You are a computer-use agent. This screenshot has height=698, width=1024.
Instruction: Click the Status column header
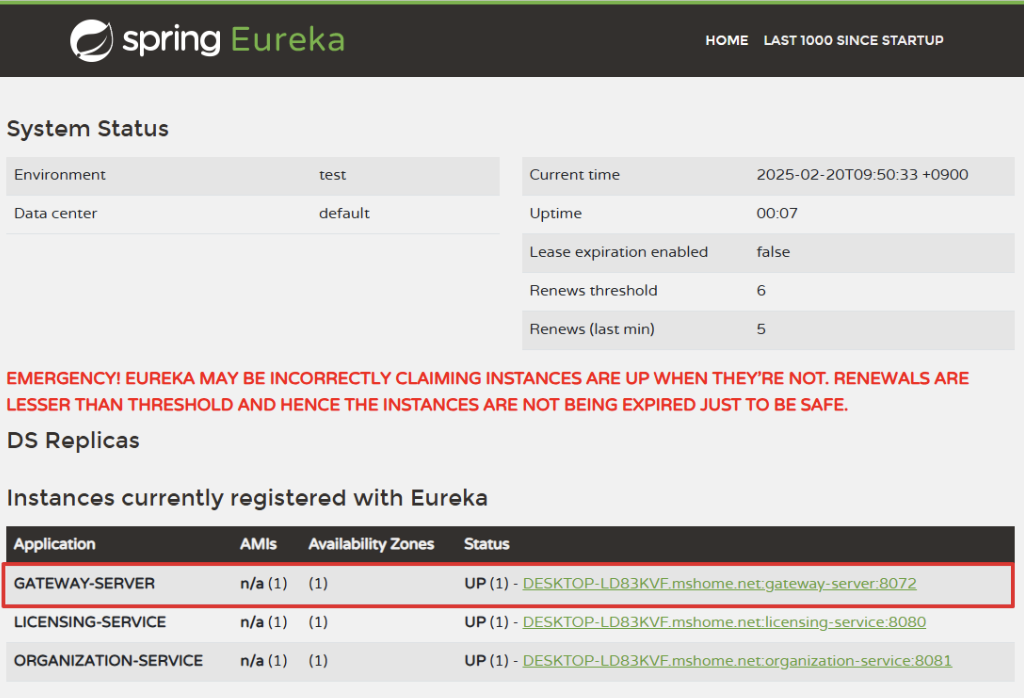(x=487, y=544)
